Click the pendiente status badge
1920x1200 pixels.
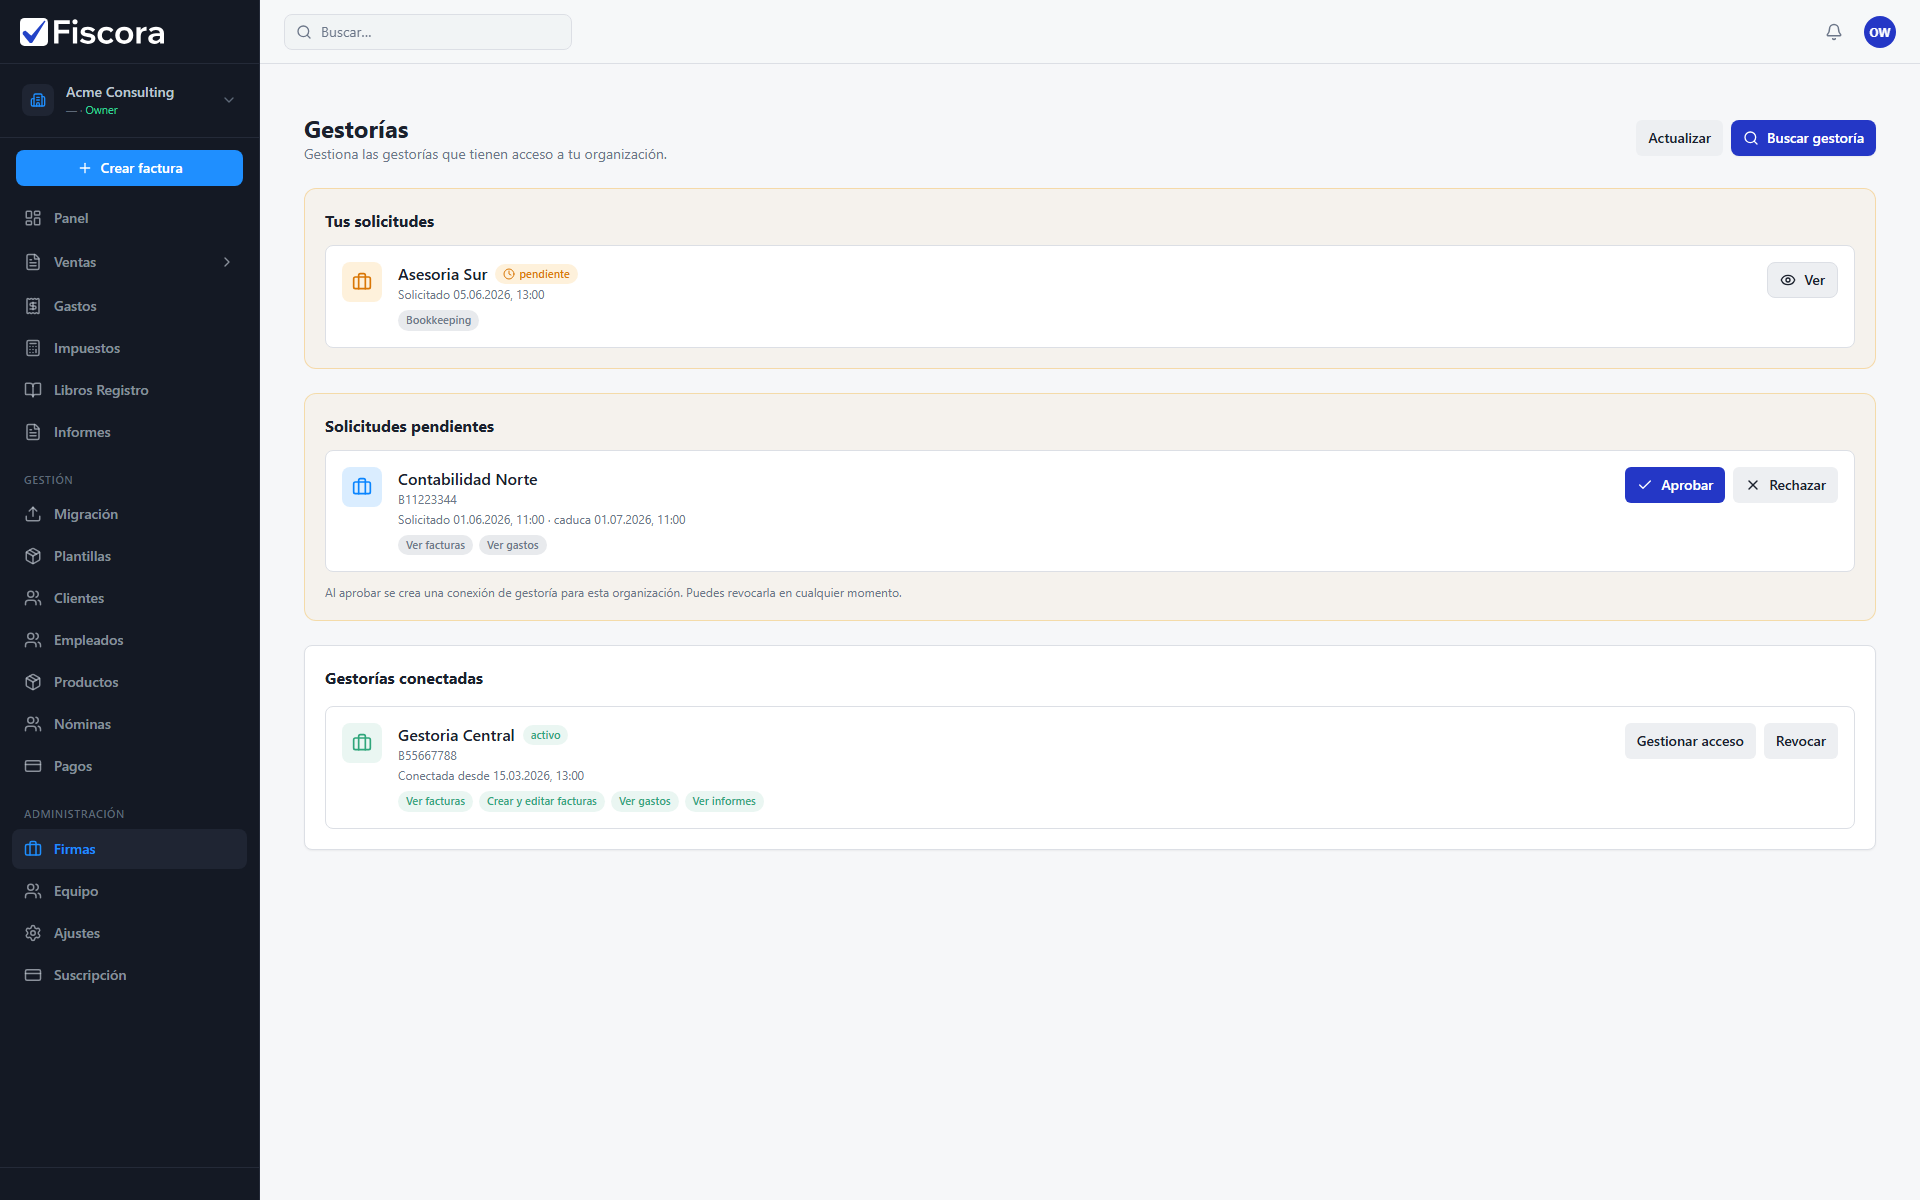tap(537, 274)
